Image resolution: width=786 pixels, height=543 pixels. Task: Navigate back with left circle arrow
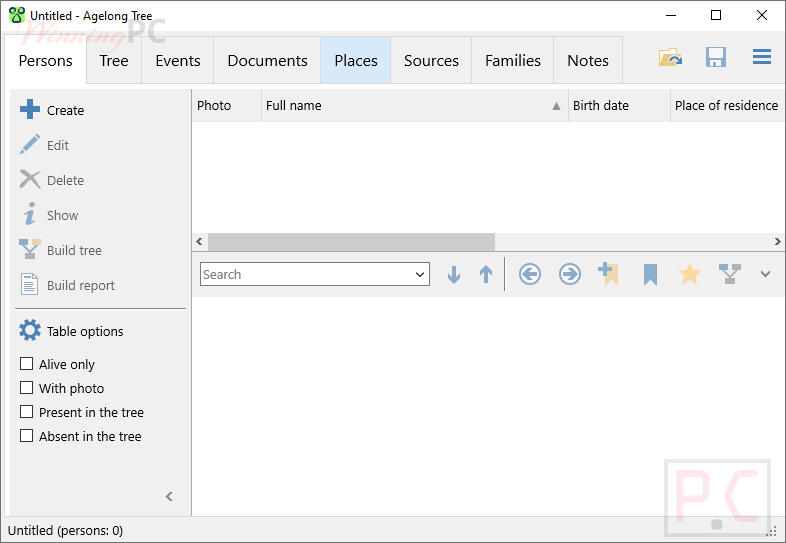[530, 274]
